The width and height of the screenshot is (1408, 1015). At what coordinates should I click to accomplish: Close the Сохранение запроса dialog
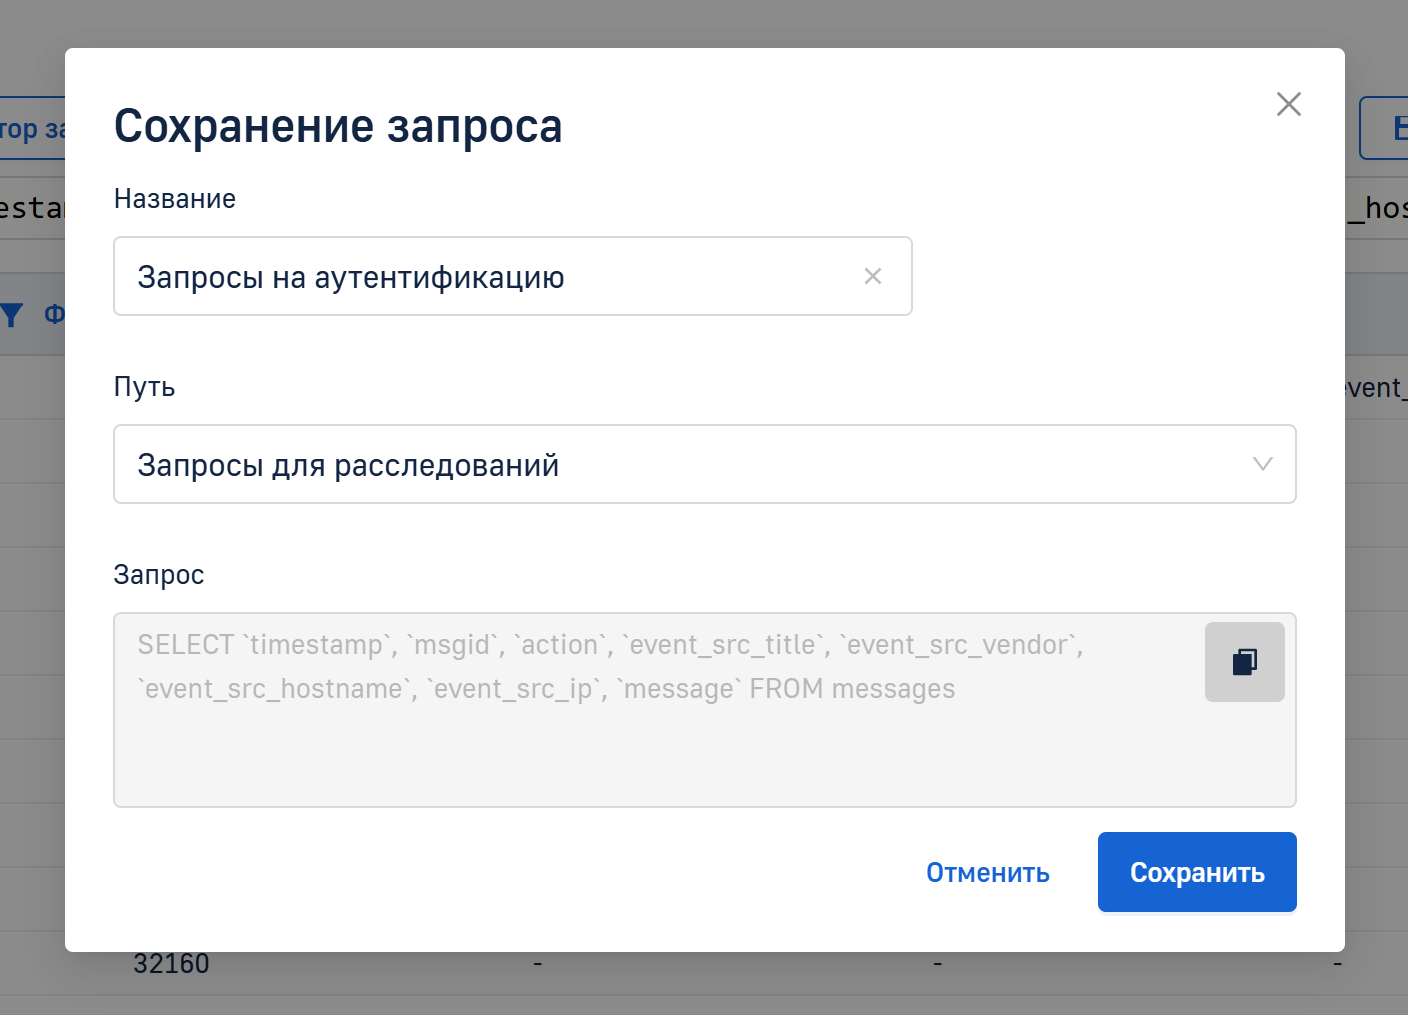(x=1288, y=104)
